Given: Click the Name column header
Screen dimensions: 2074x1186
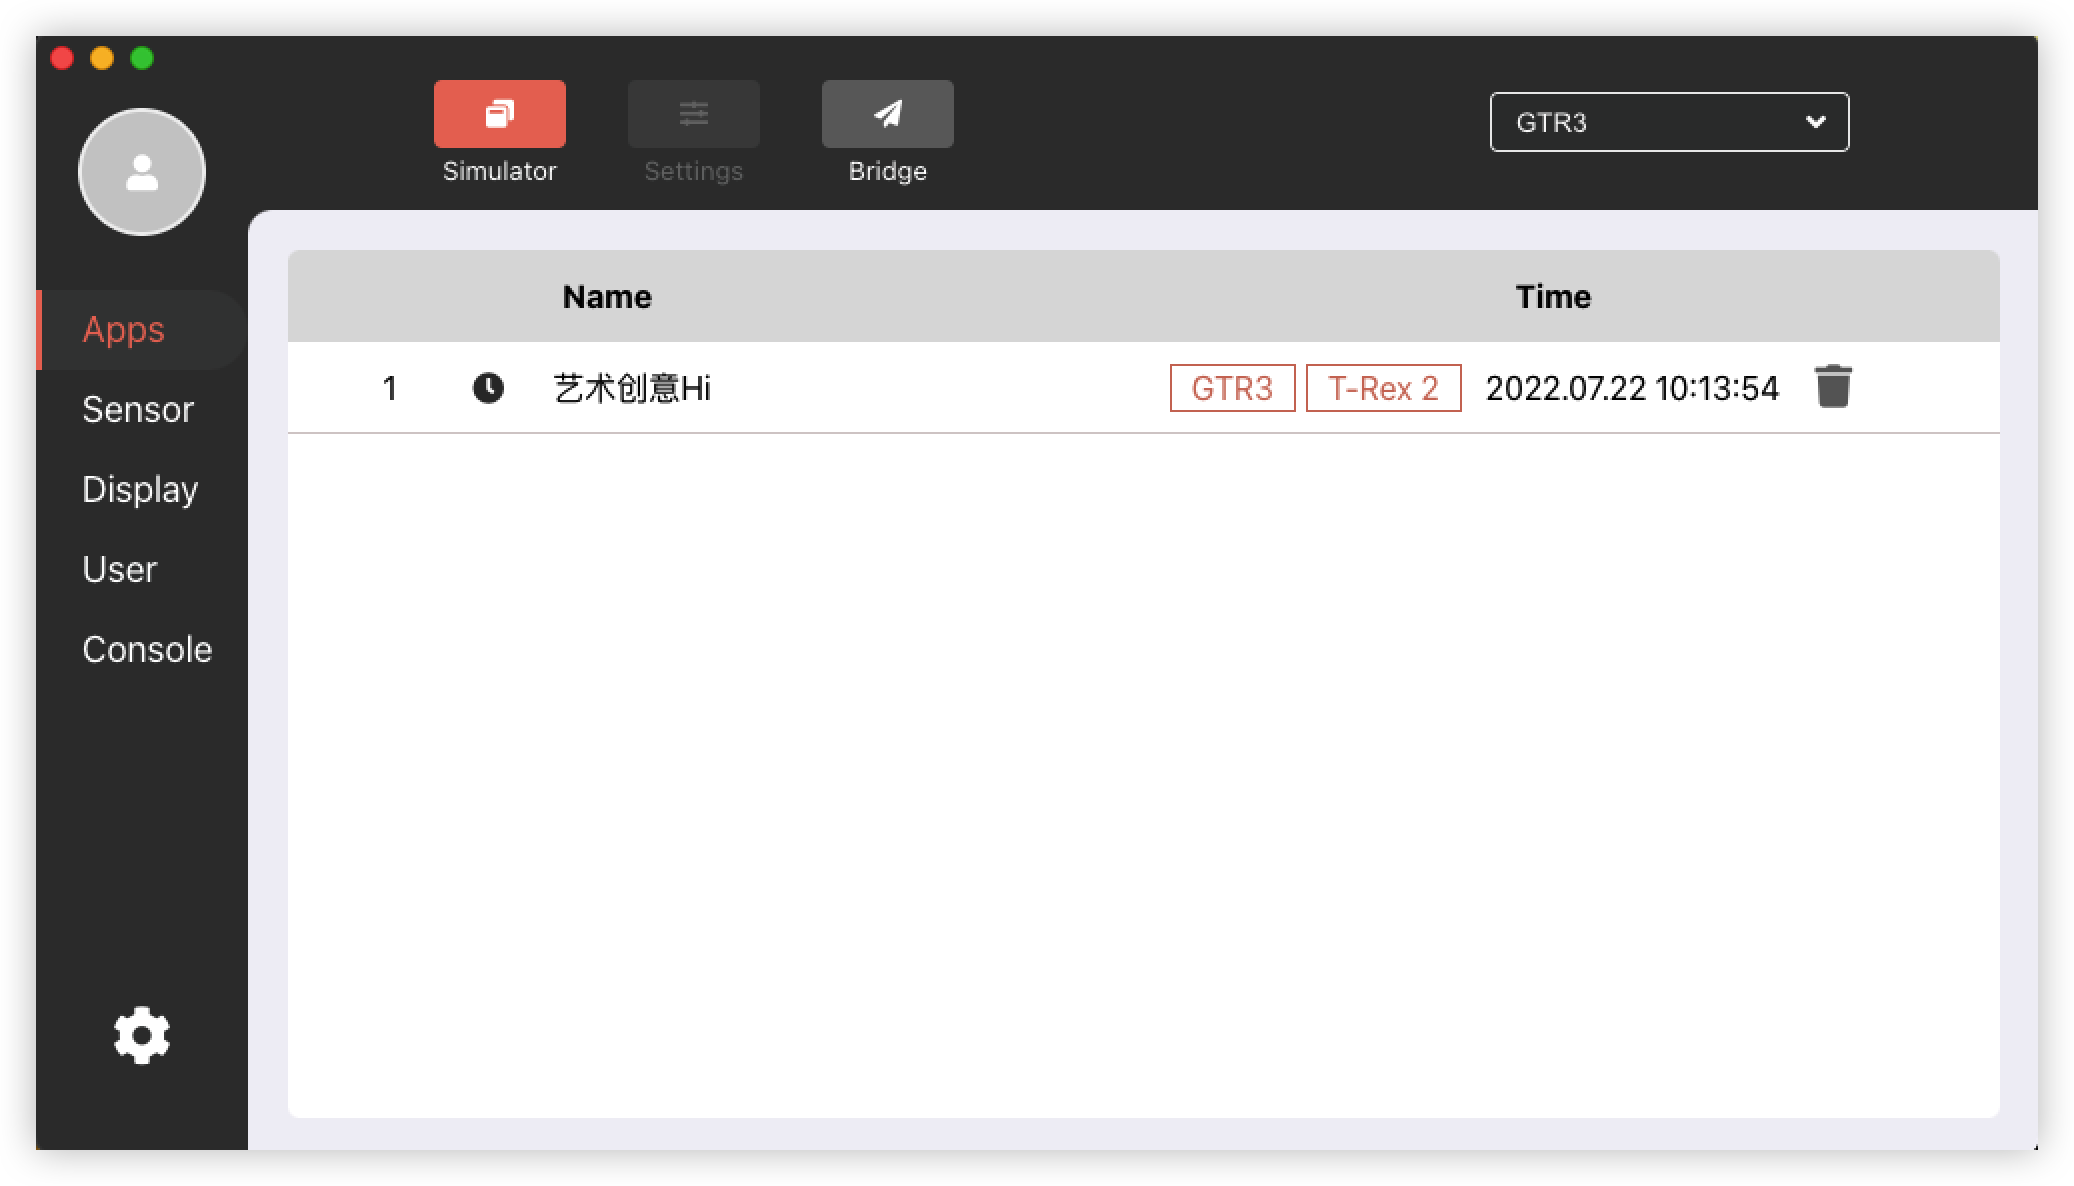Looking at the screenshot, I should click(x=606, y=296).
